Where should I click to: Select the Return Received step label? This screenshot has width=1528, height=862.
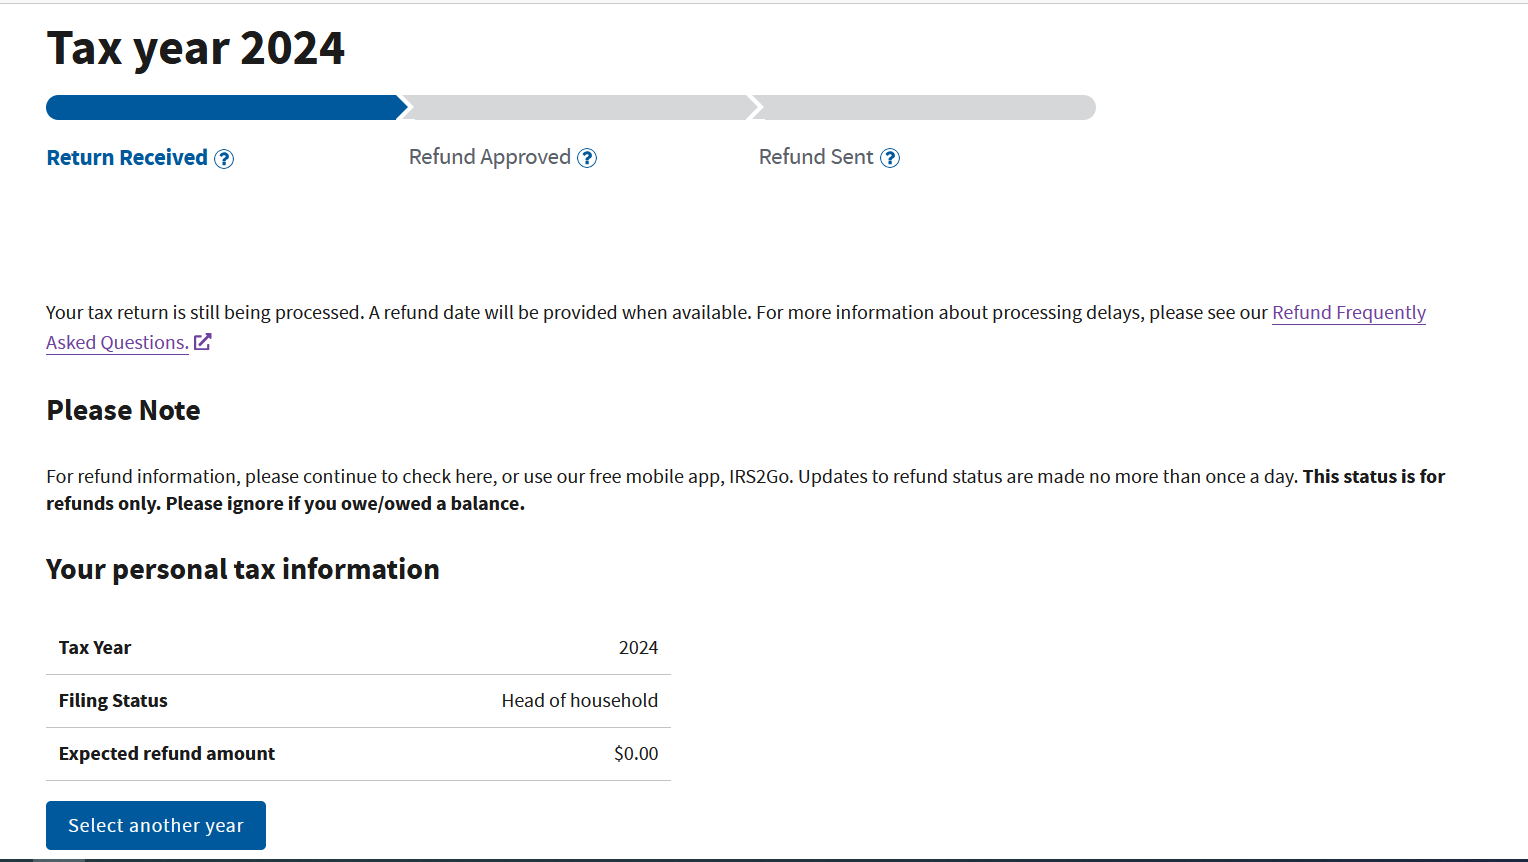tap(127, 158)
